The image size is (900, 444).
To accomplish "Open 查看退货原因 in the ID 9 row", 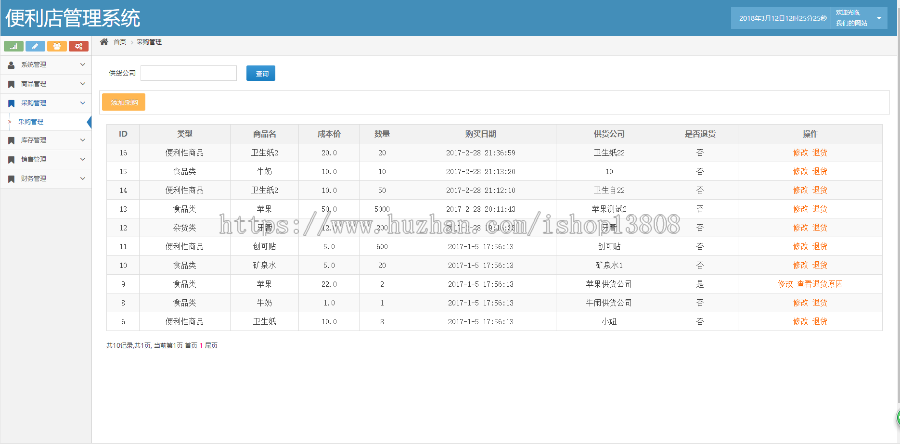I will coord(820,284).
